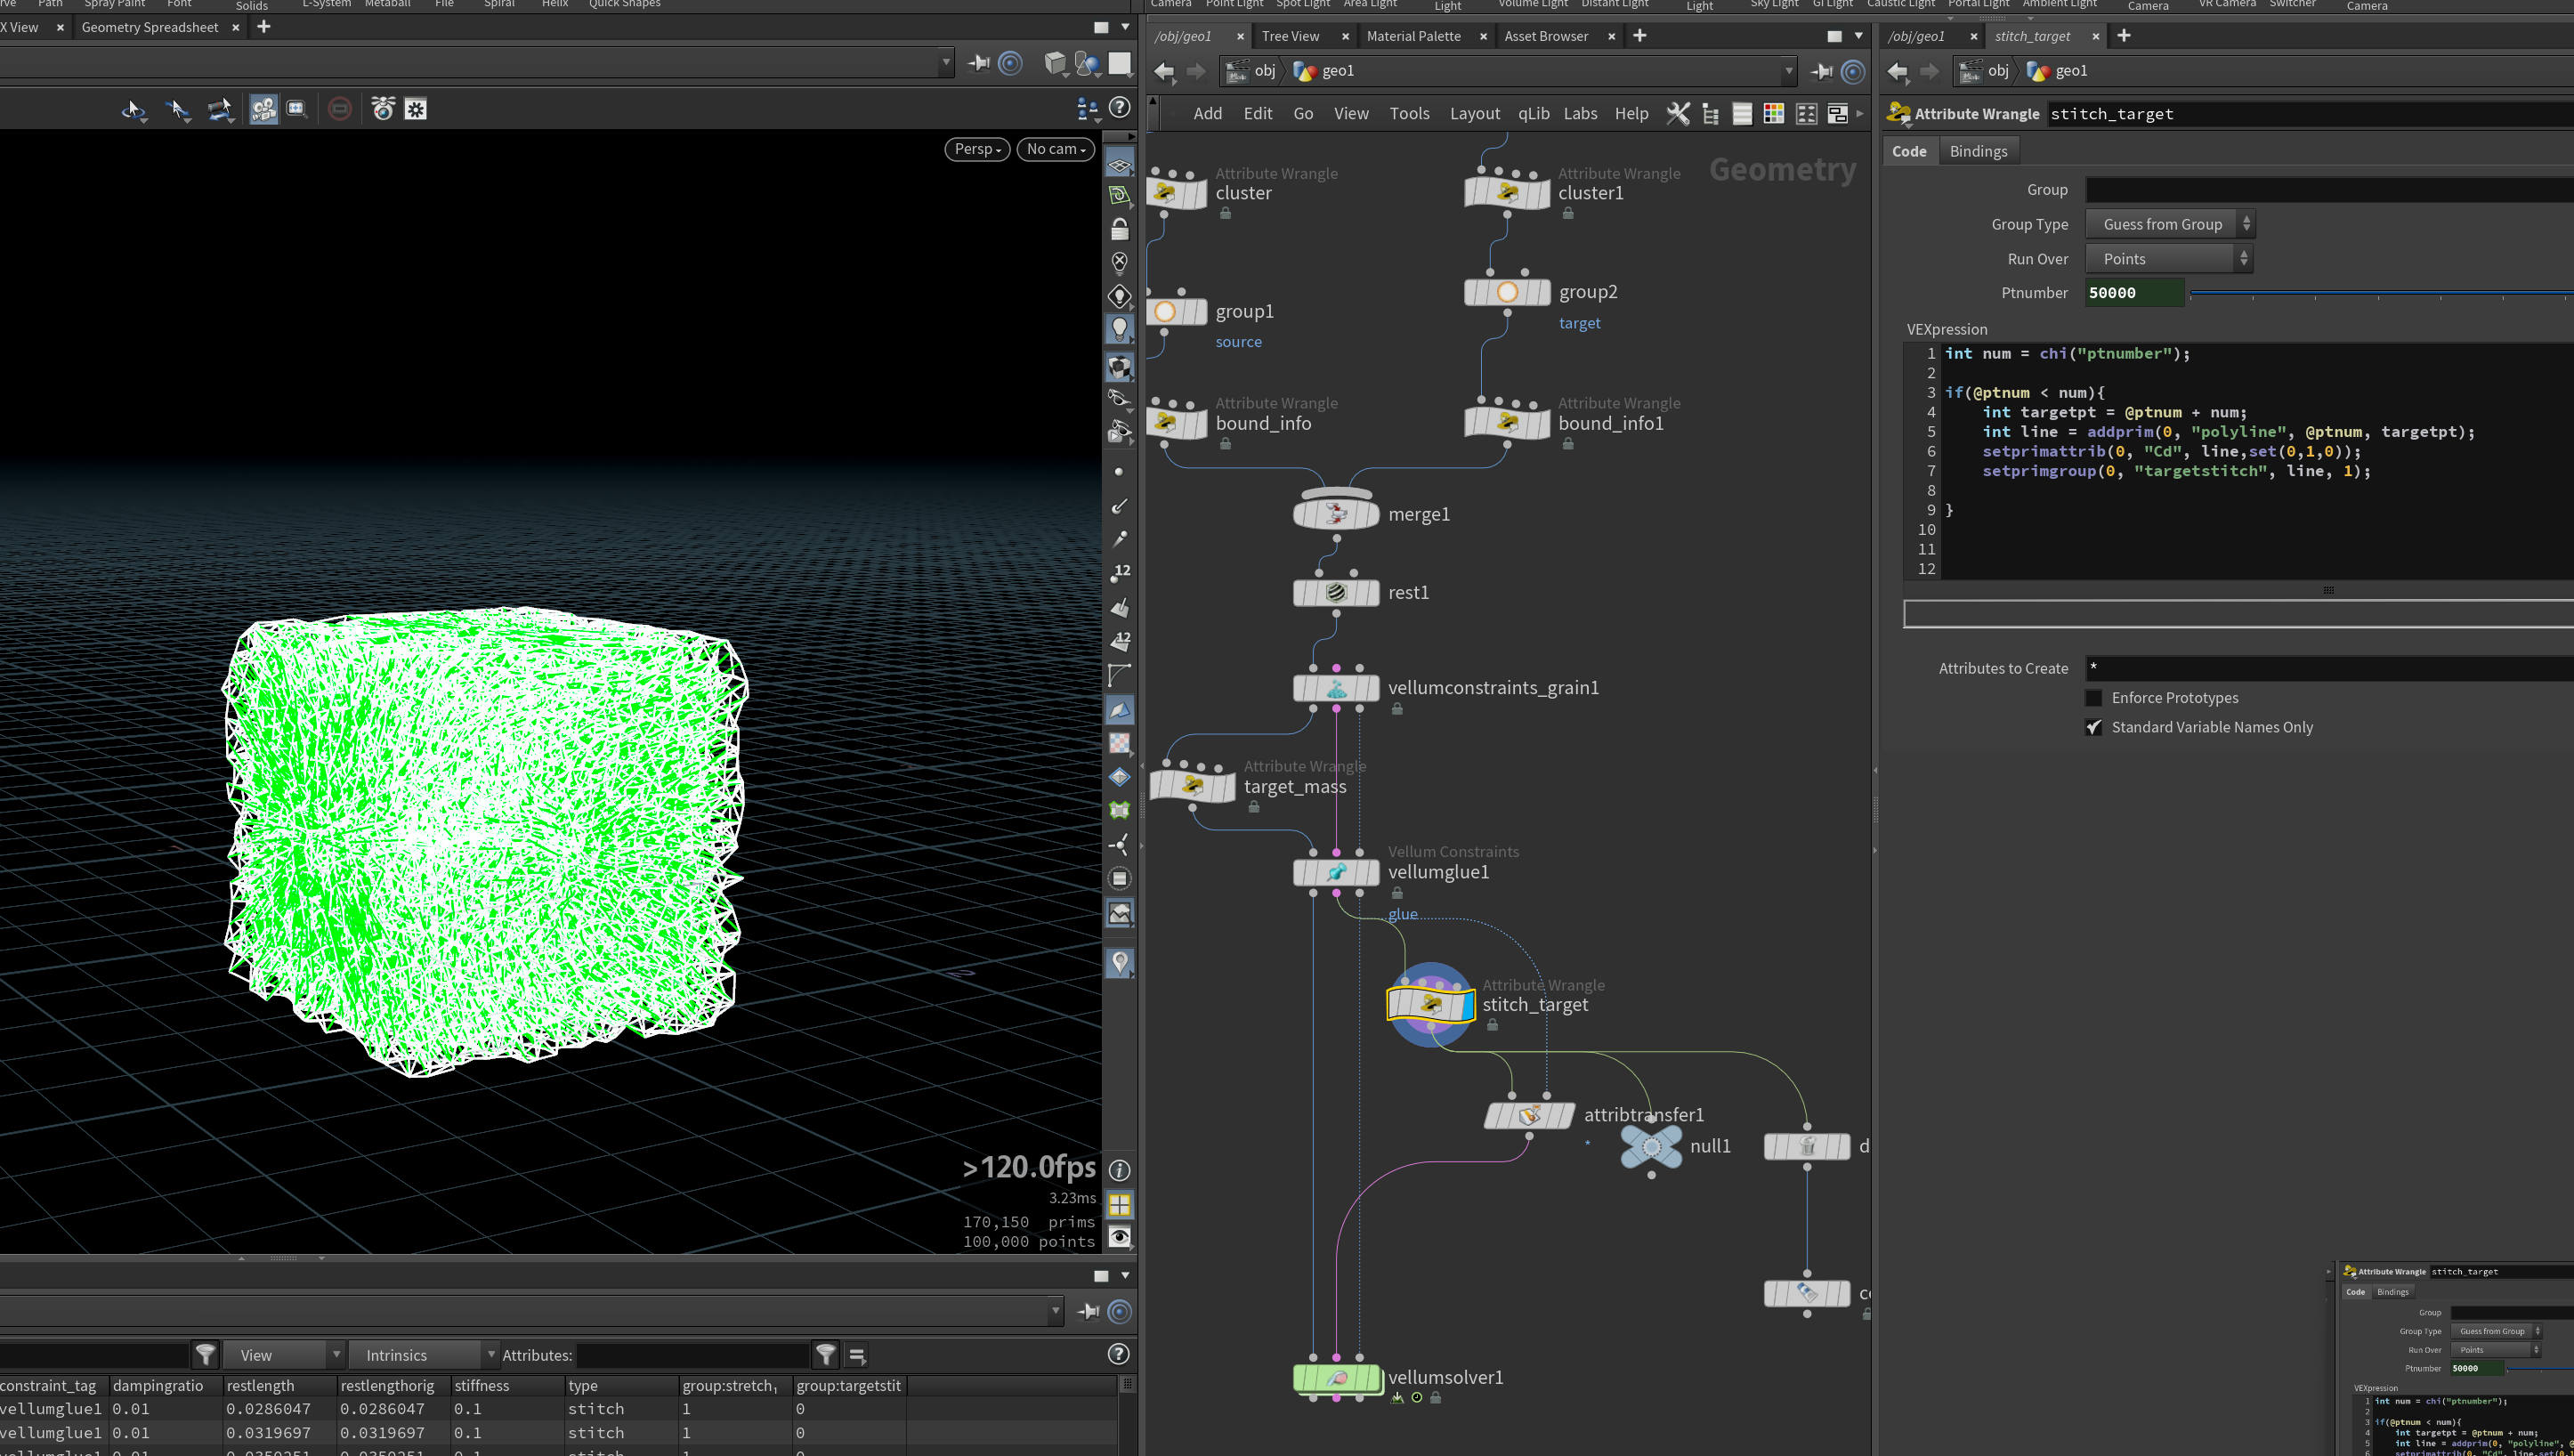This screenshot has height=1456, width=2574.
Task: Click the viewport help question icon
Action: tap(1120, 108)
